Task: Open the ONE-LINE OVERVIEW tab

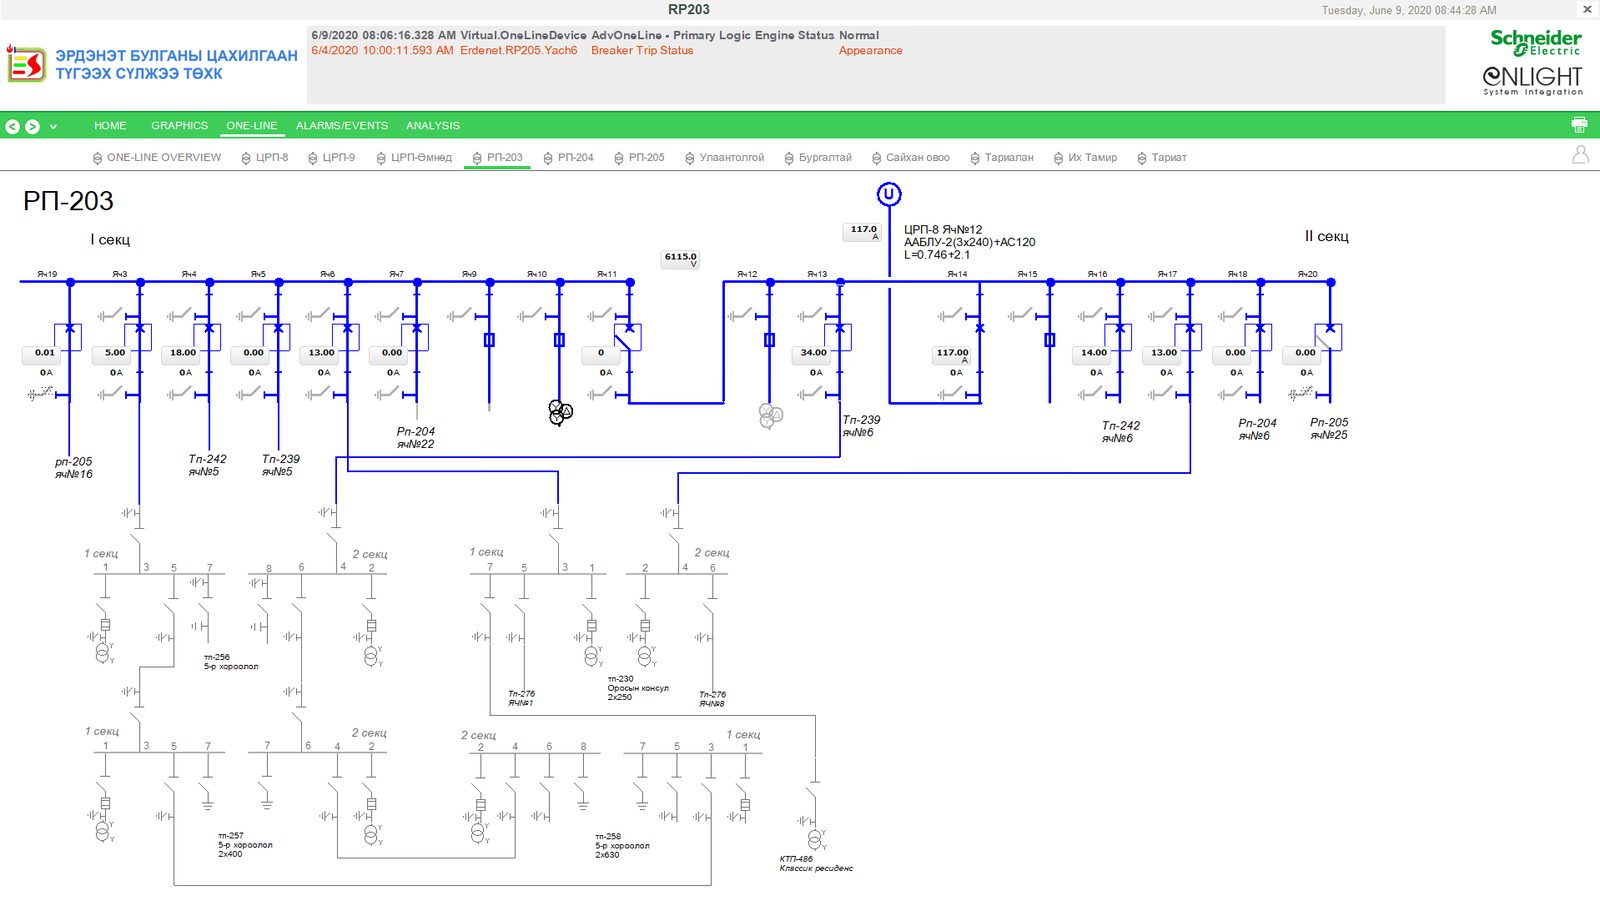Action: [x=157, y=158]
